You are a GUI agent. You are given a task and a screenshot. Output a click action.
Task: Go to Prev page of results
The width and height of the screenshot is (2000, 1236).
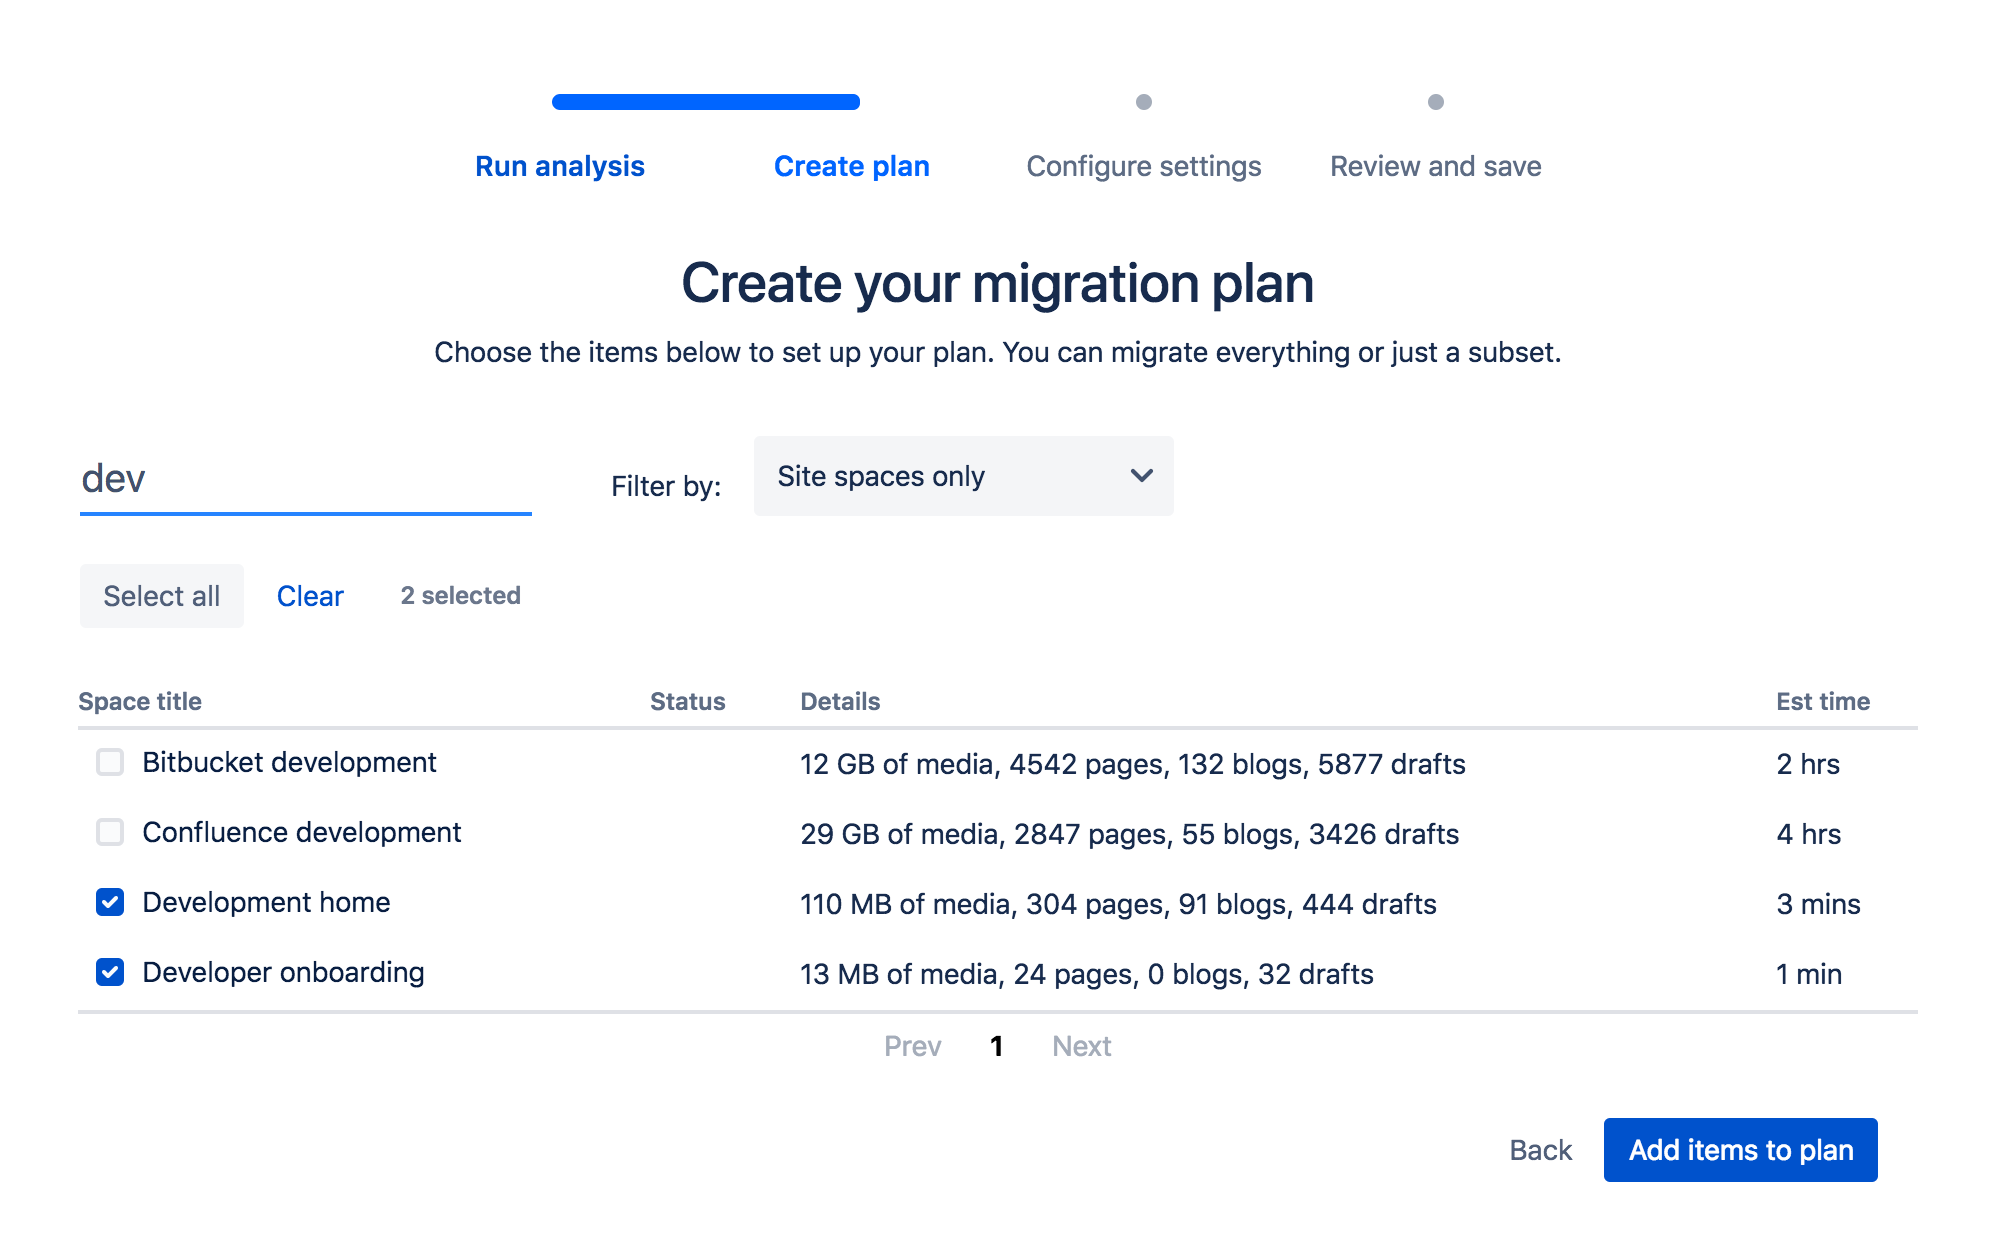click(912, 1046)
